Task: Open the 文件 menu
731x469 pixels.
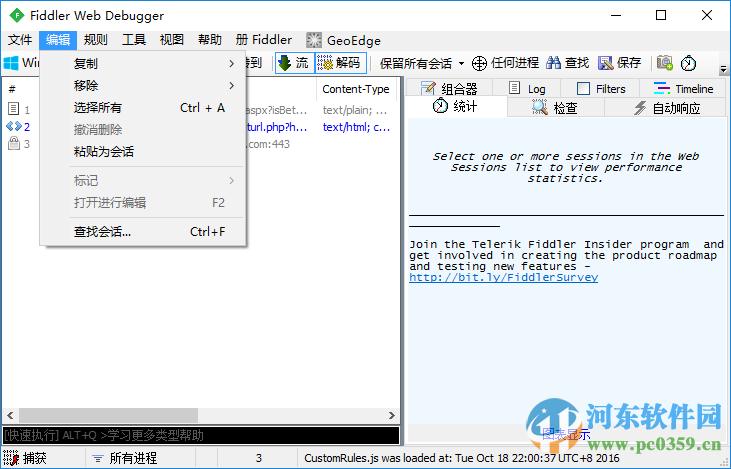Action: click(20, 40)
